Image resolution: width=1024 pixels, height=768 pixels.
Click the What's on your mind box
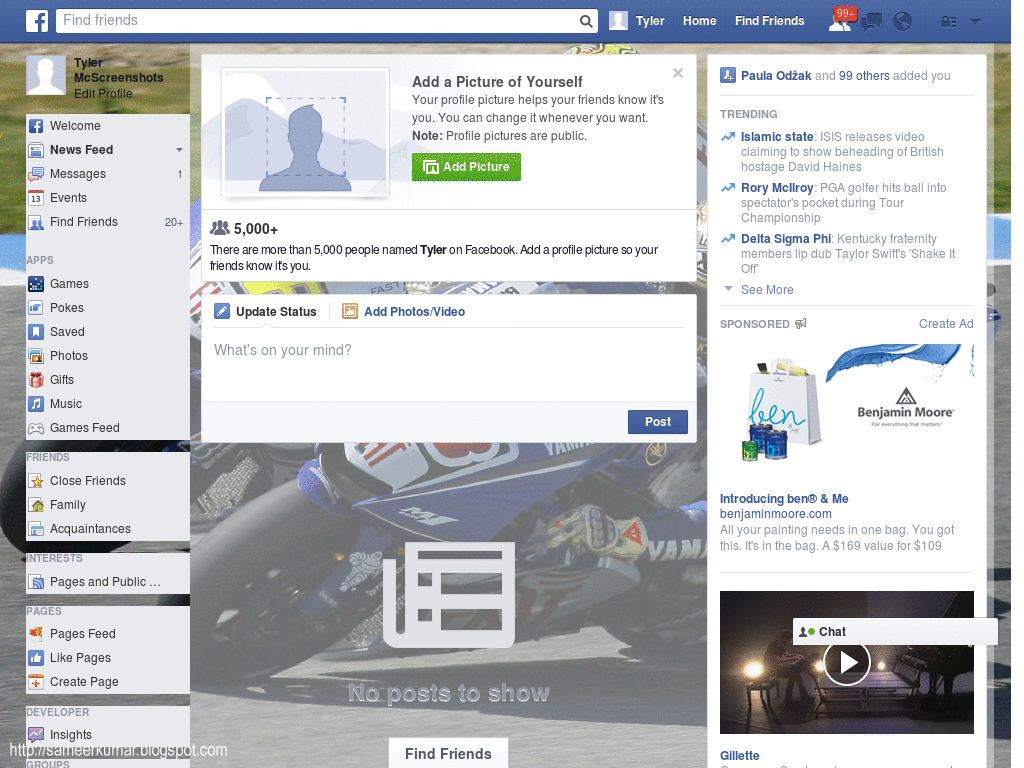(449, 364)
